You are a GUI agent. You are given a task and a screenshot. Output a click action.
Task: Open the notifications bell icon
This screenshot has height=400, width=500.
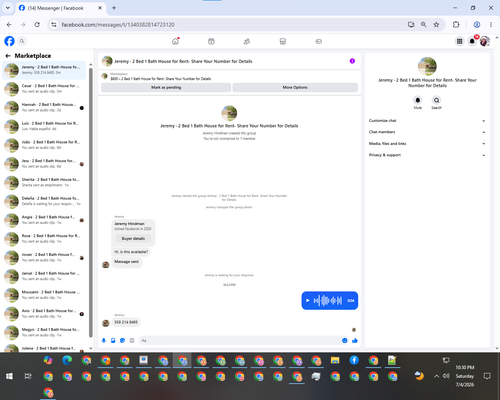coord(472,41)
